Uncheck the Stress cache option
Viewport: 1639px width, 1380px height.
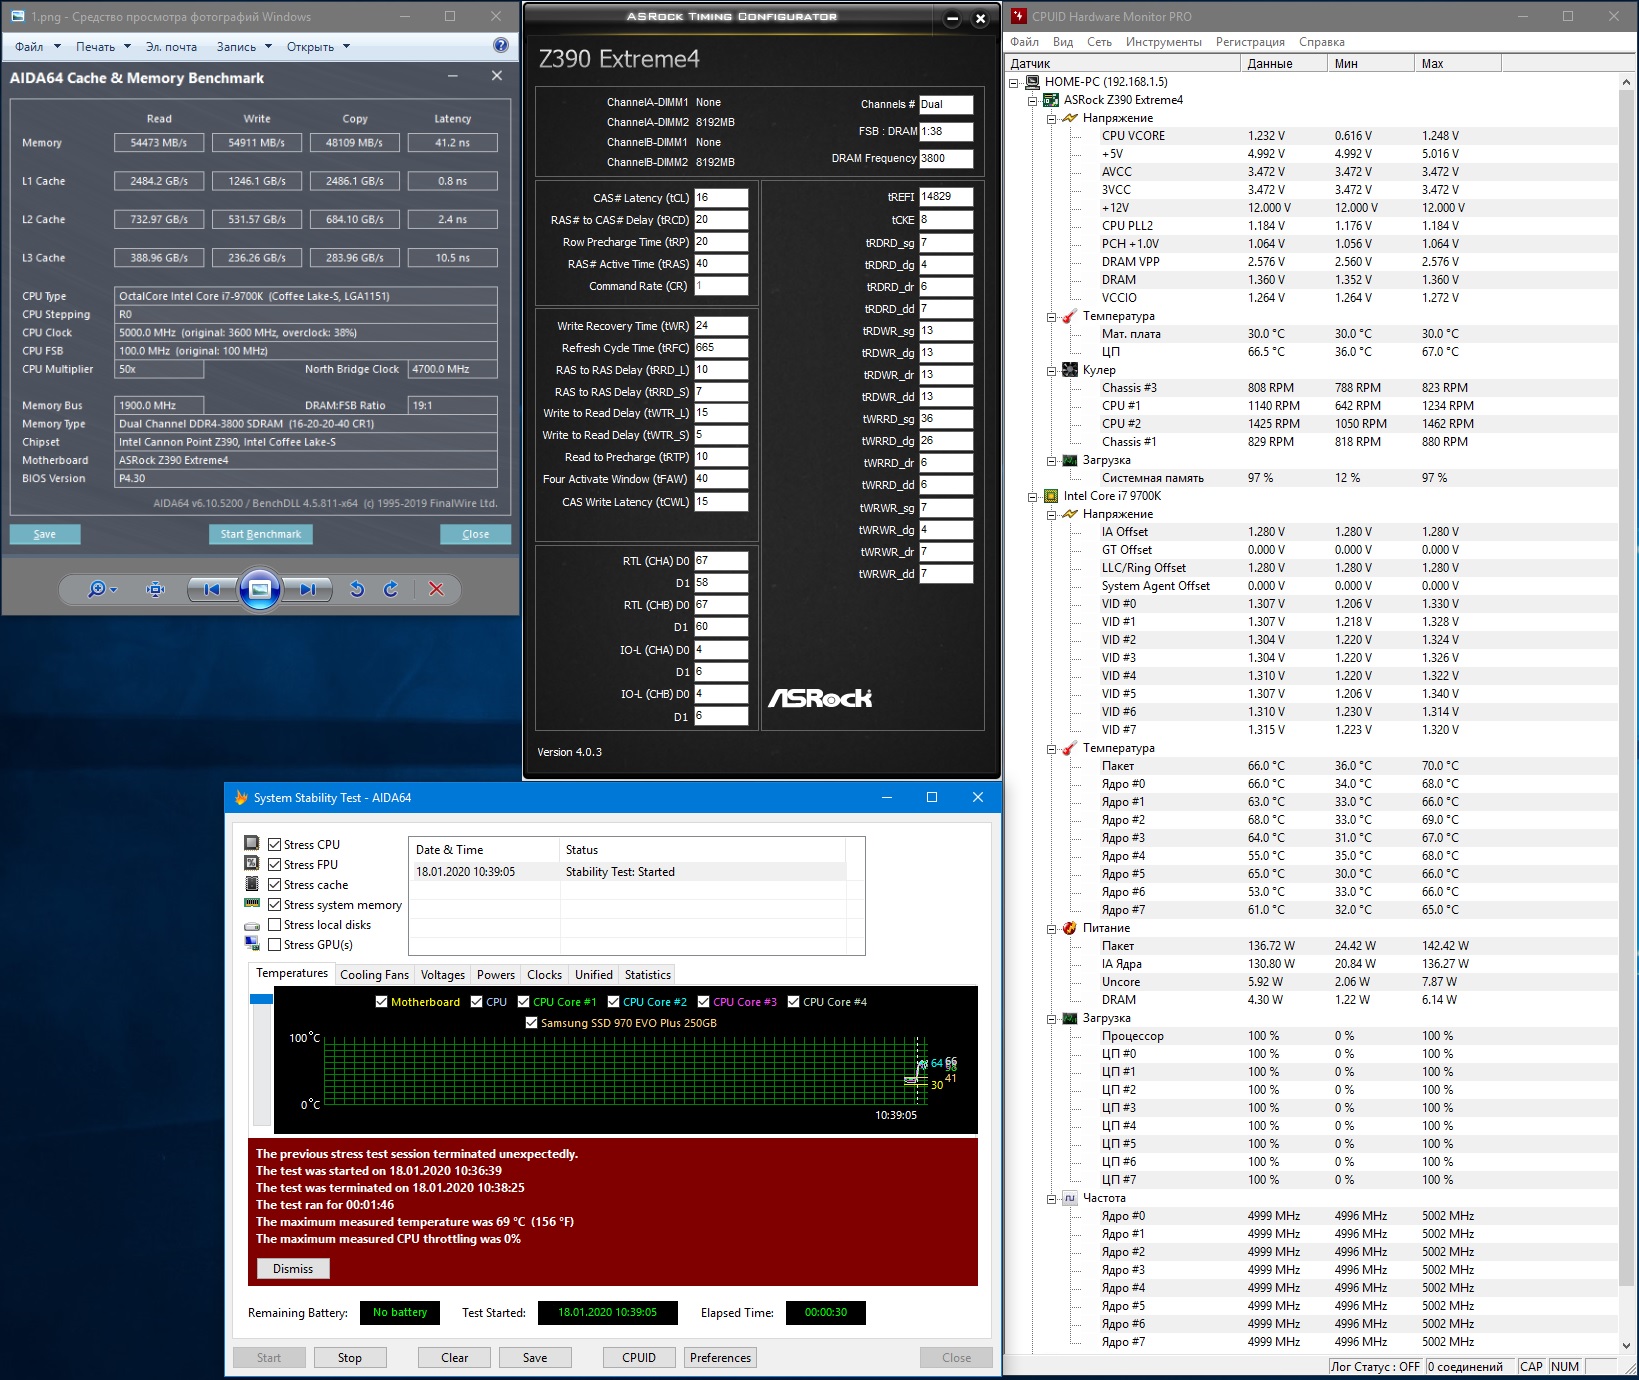[274, 884]
